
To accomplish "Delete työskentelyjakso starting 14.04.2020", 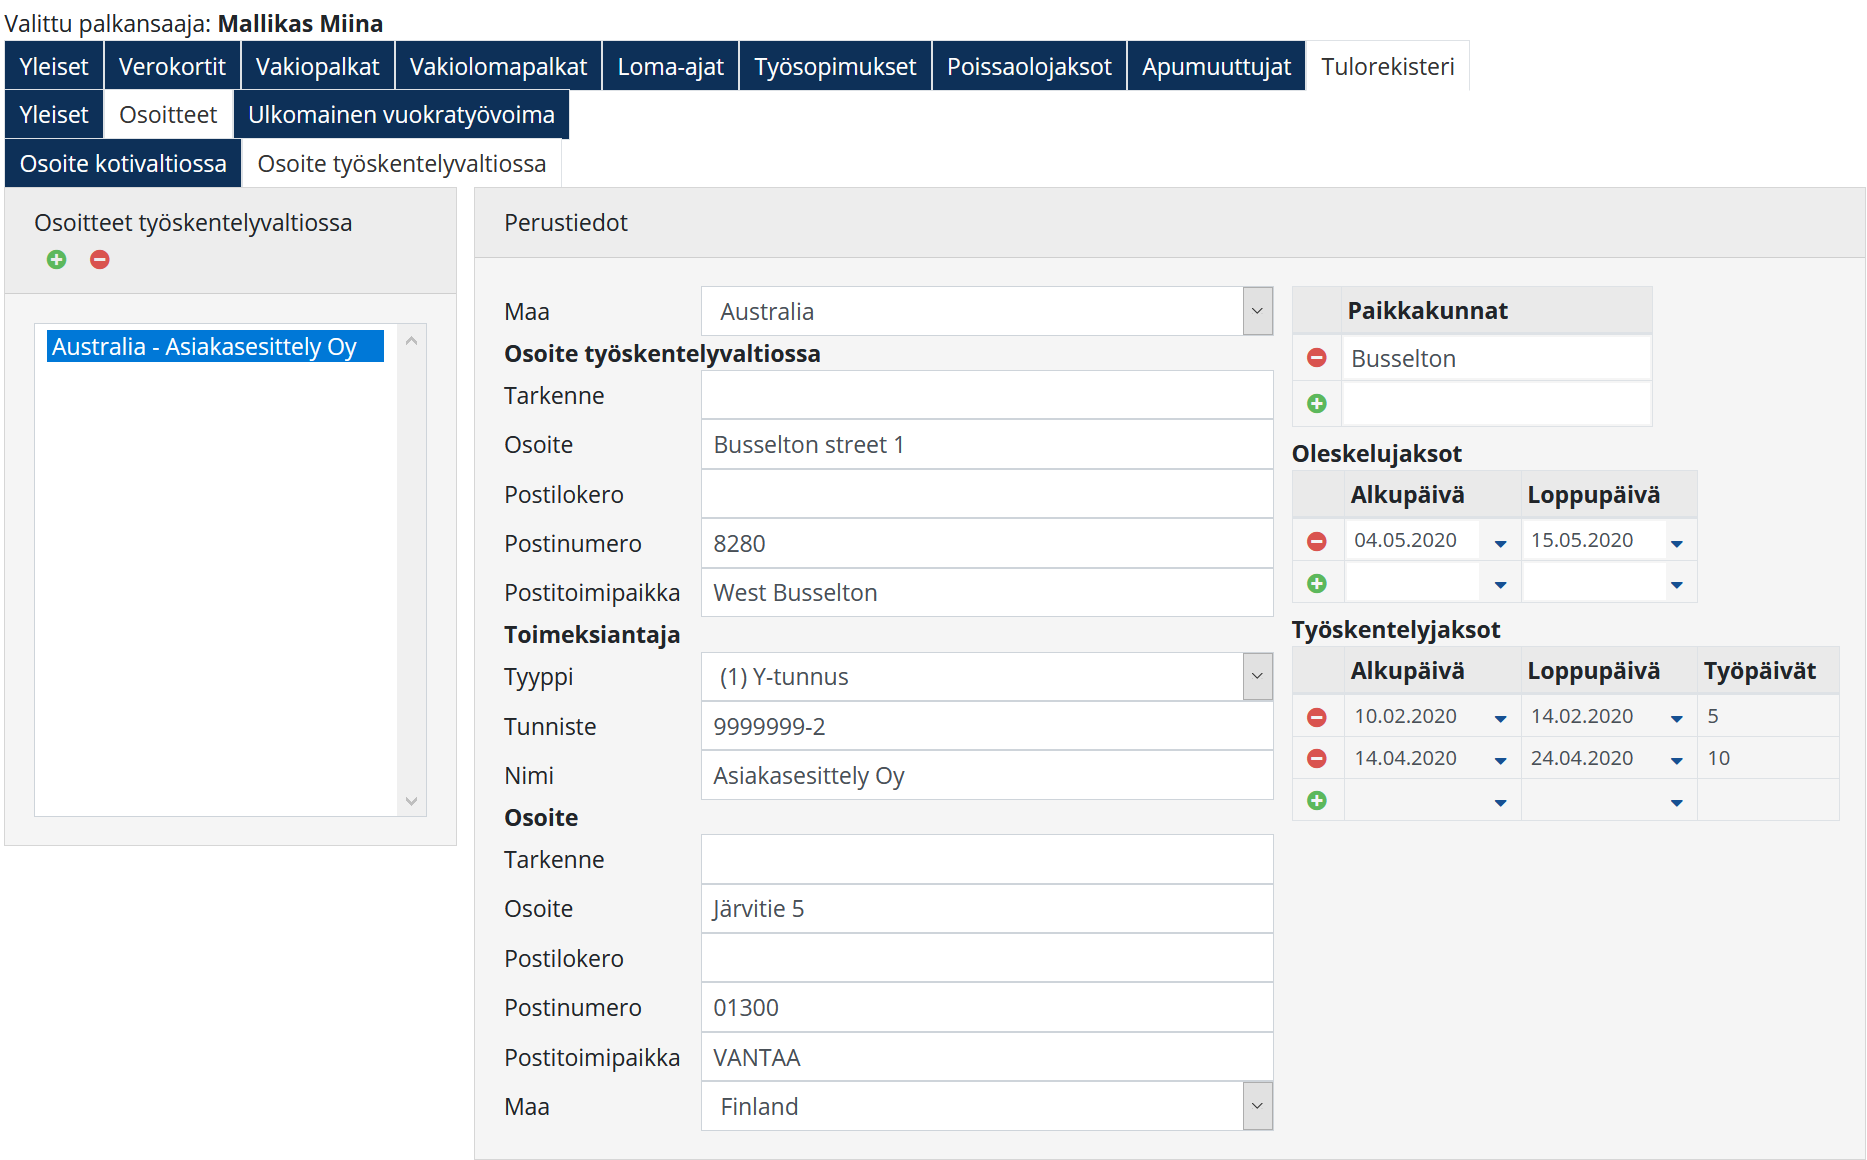I will pos(1317,759).
